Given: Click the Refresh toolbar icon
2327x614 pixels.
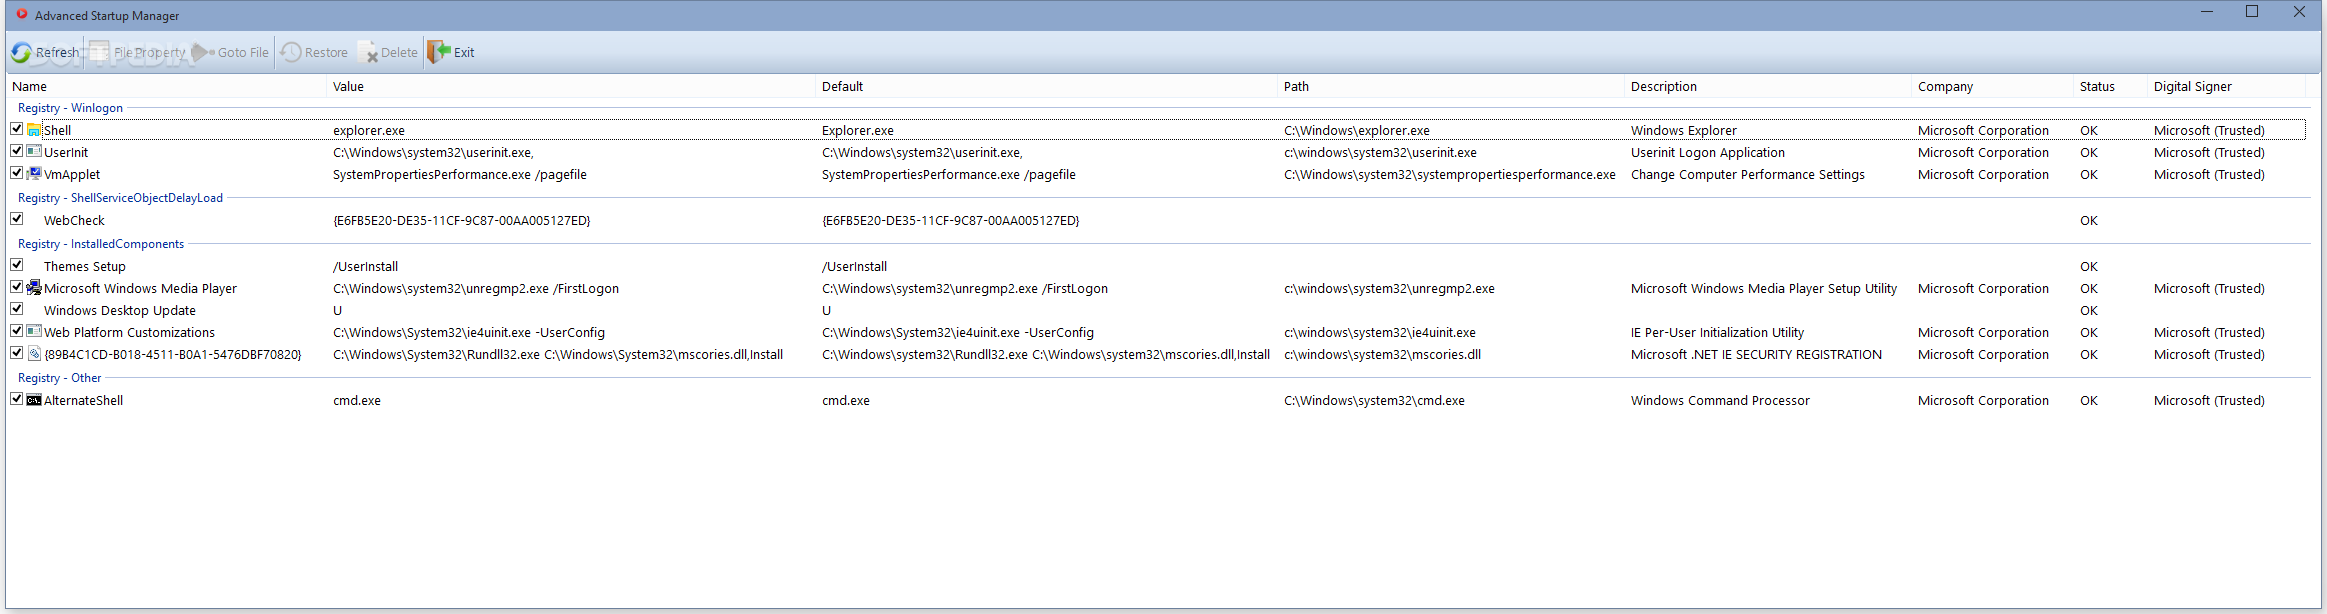Looking at the screenshot, I should click(x=22, y=52).
